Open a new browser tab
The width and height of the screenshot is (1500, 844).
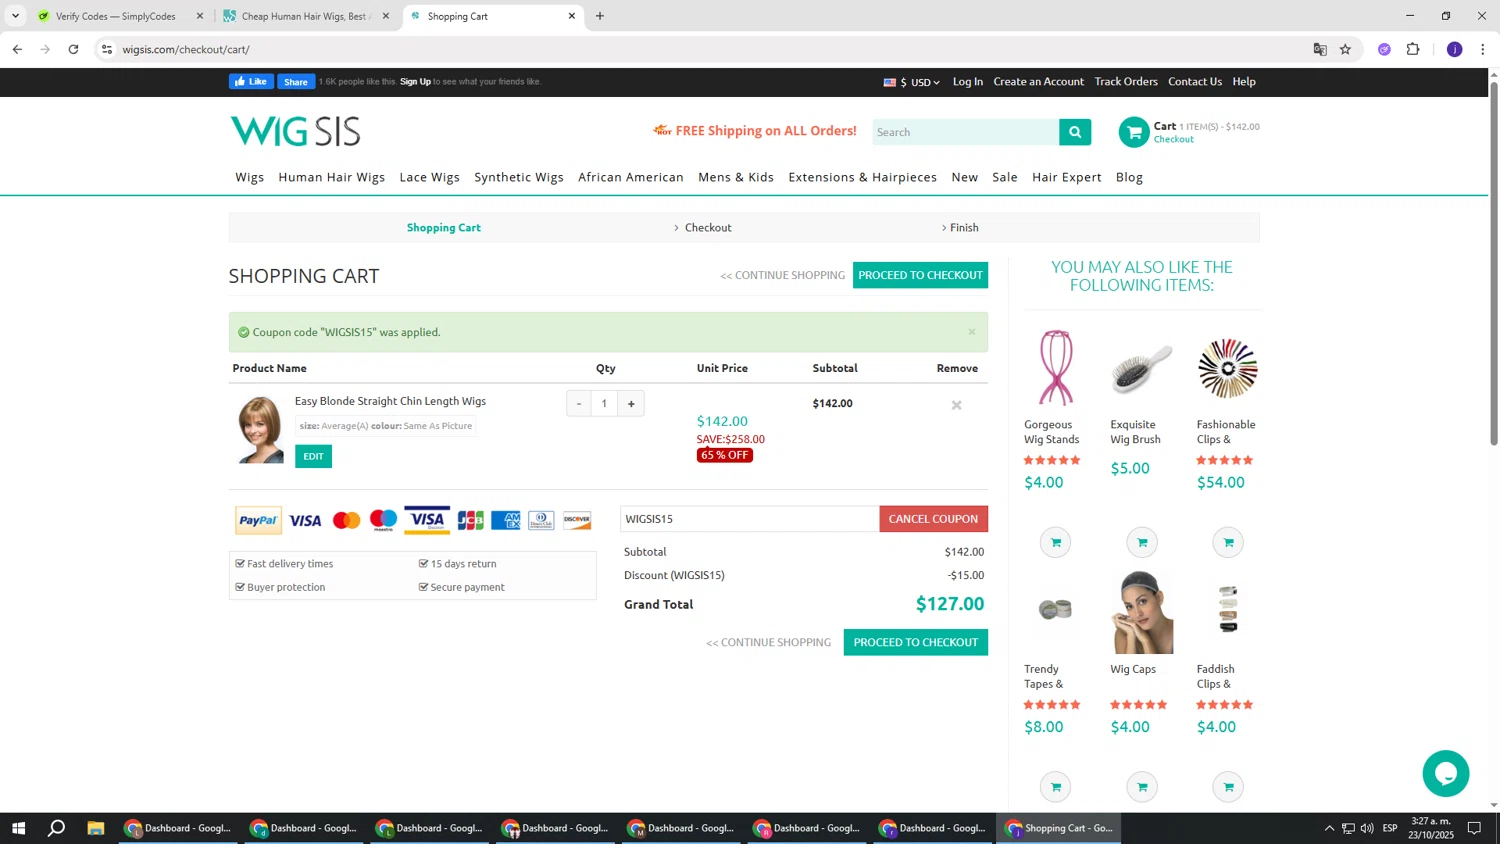[x=600, y=16]
